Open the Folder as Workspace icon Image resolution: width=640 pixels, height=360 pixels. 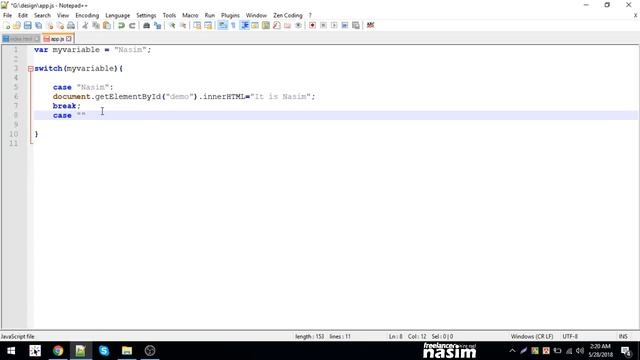point(287,25)
